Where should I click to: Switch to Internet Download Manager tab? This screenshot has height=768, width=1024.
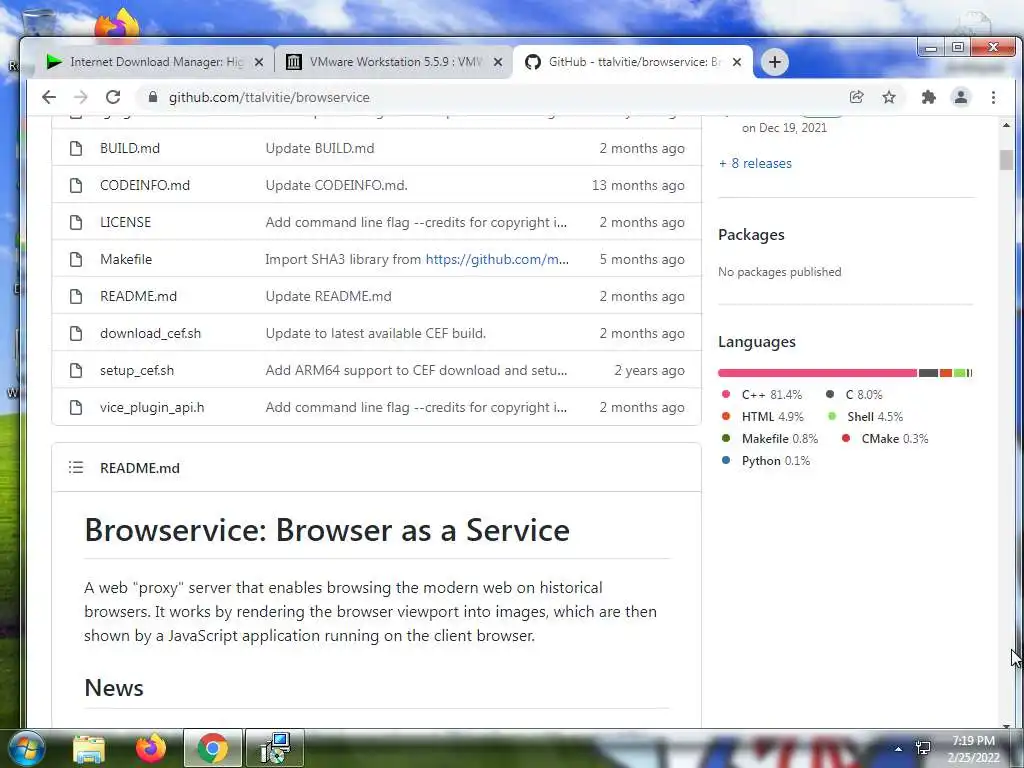click(155, 62)
